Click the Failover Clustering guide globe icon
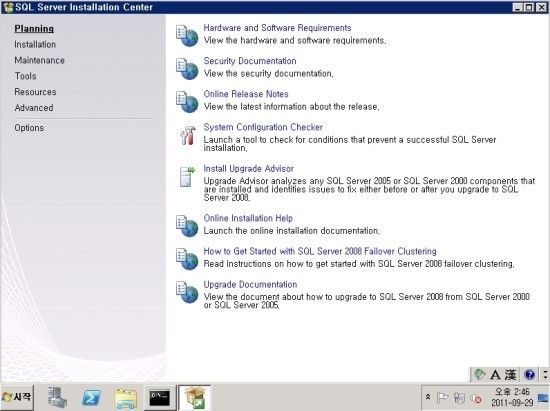Image resolution: width=550 pixels, height=411 pixels. (x=187, y=258)
